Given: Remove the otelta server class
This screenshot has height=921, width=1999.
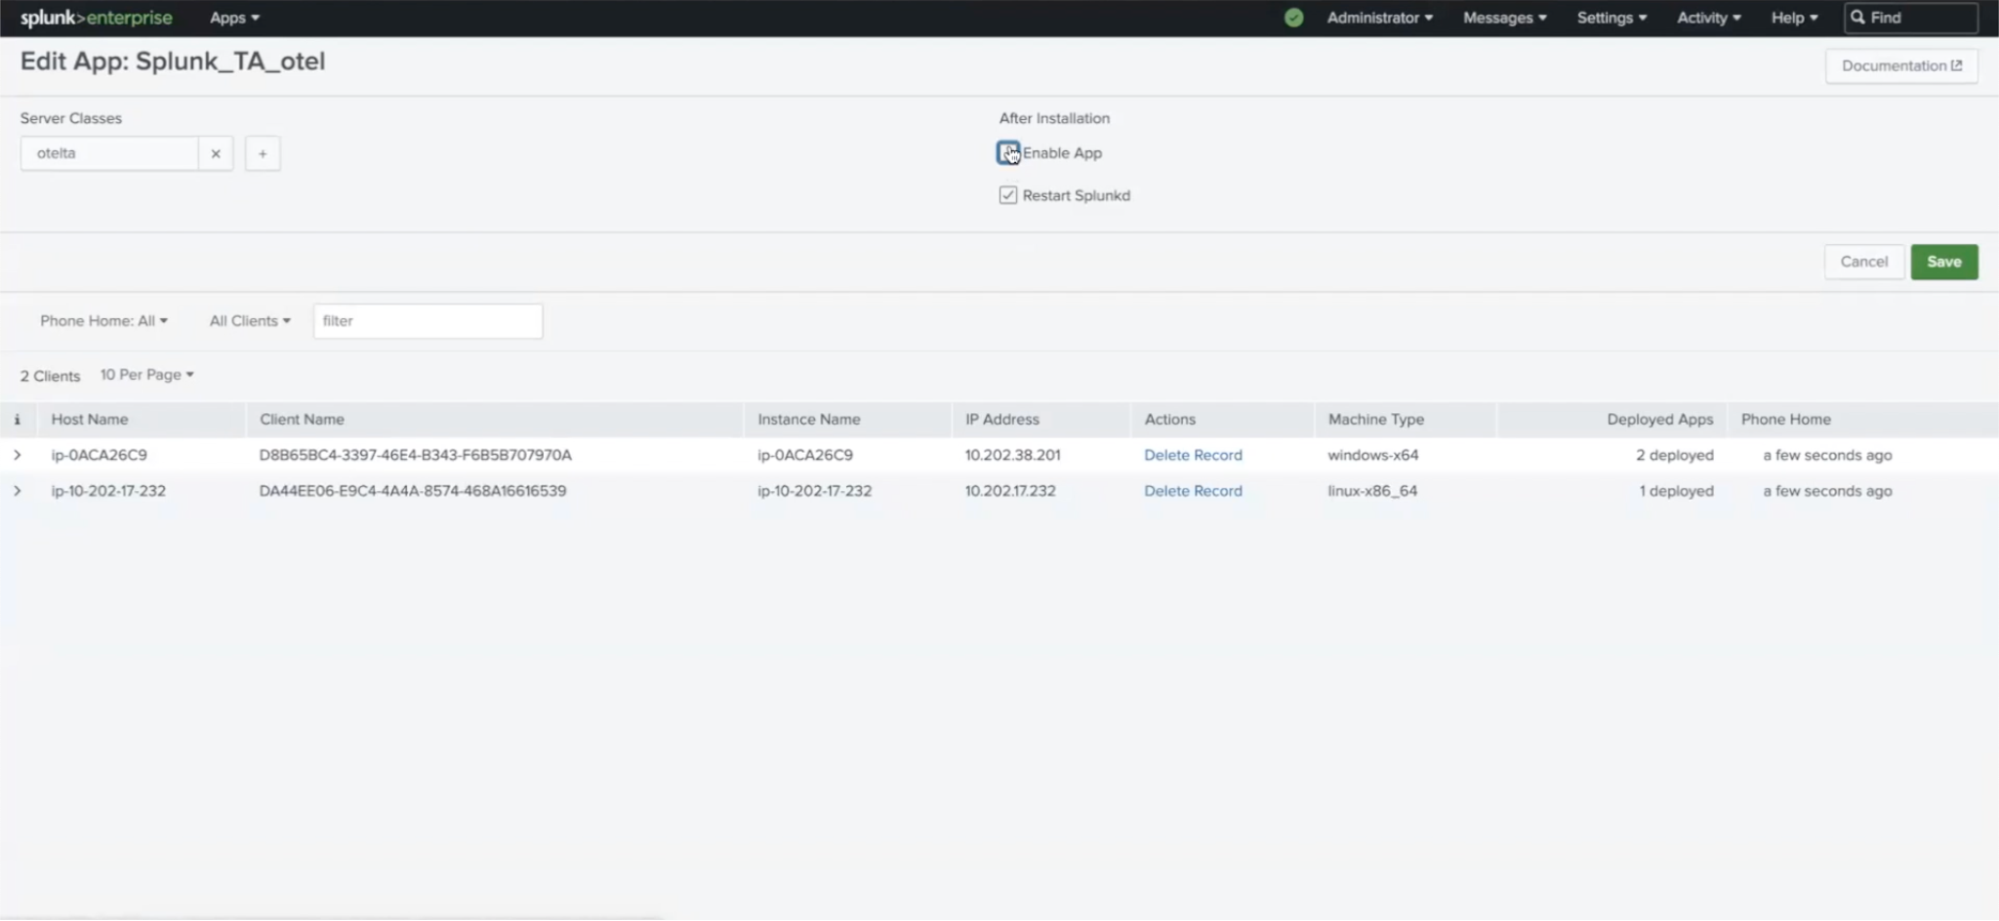Looking at the screenshot, I should coord(215,154).
